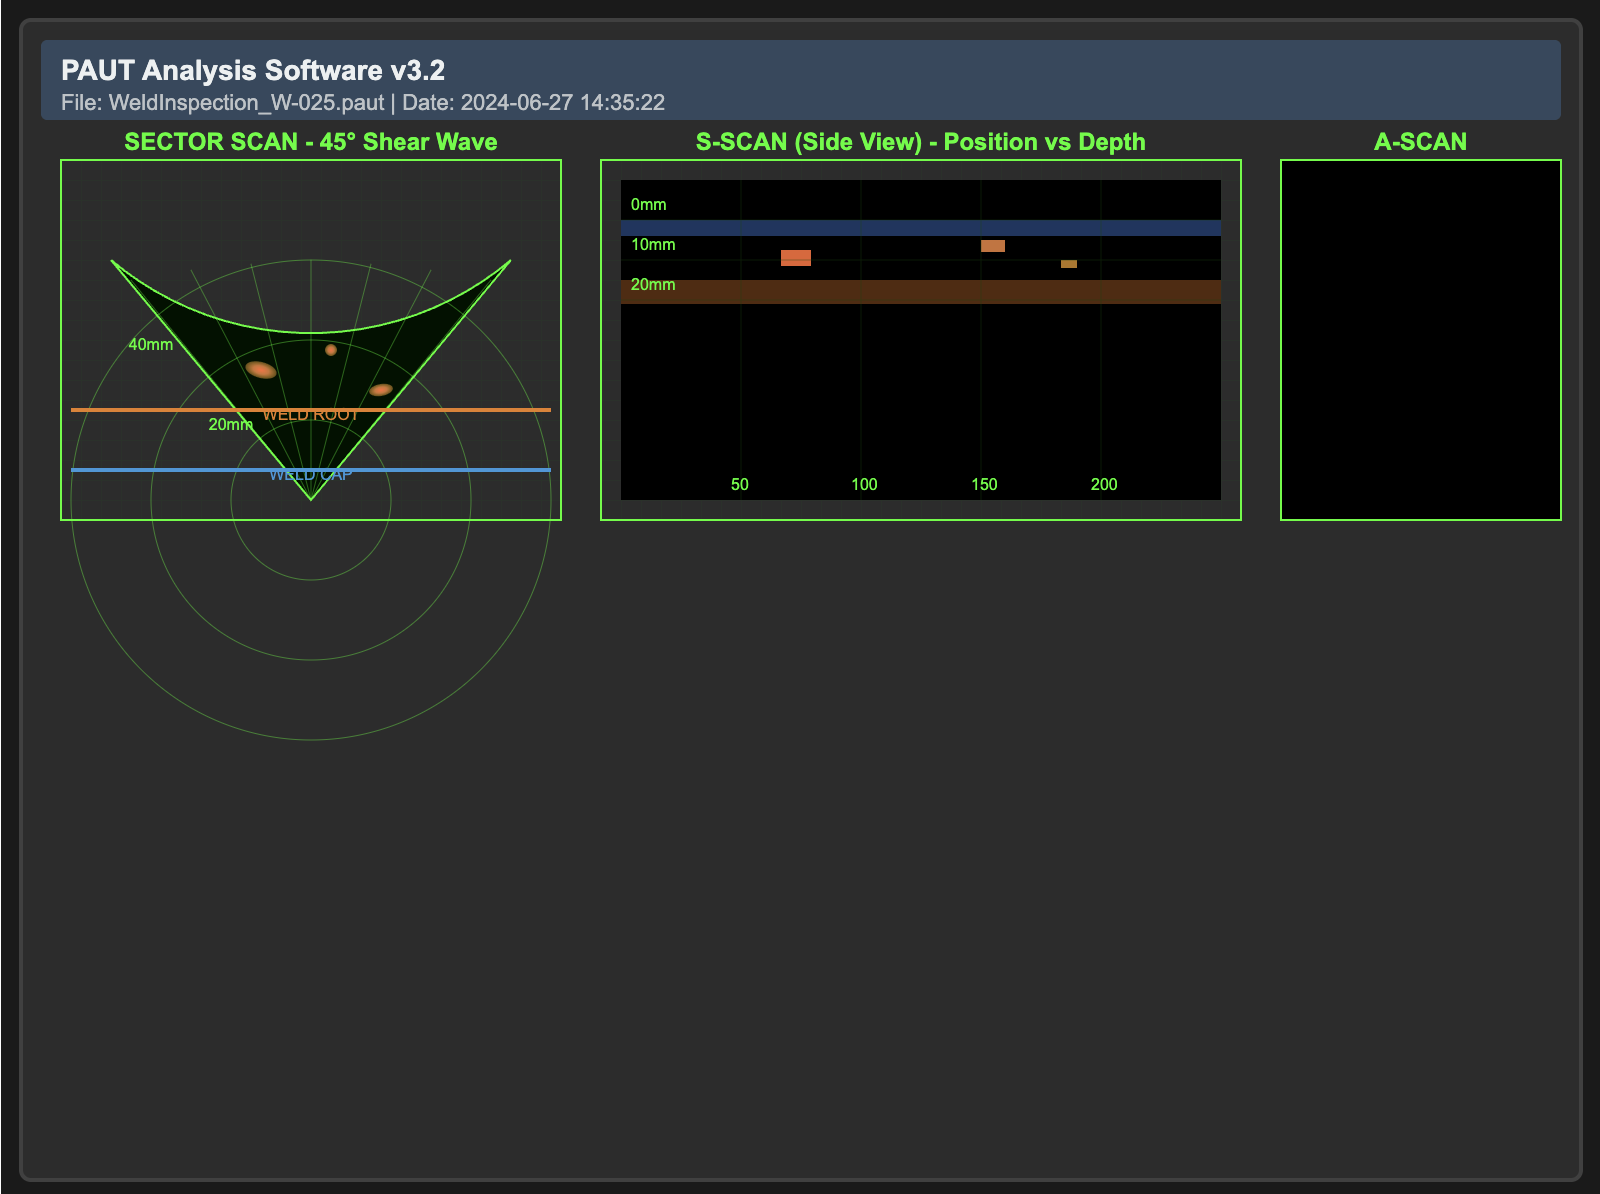The image size is (1600, 1194).
Task: Select the blue WELD CAP line
Action: (311, 470)
